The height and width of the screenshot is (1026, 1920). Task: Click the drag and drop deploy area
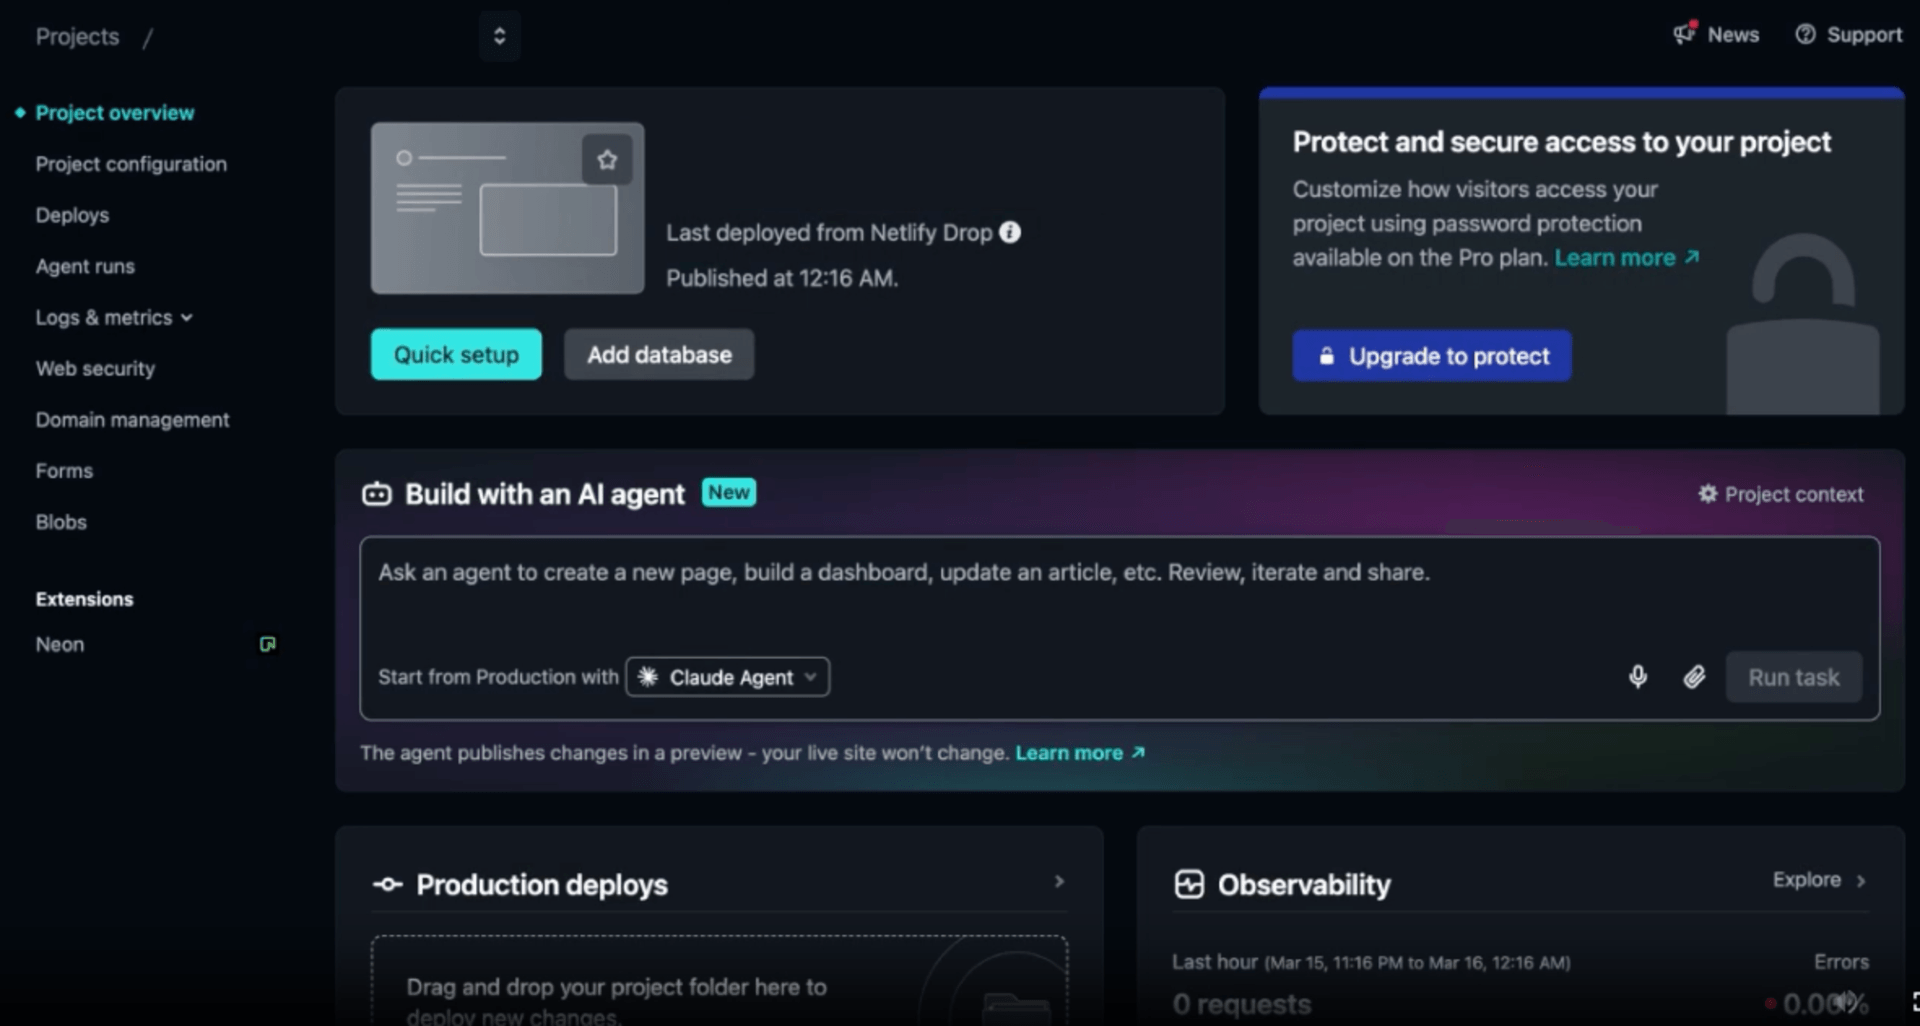(x=719, y=981)
